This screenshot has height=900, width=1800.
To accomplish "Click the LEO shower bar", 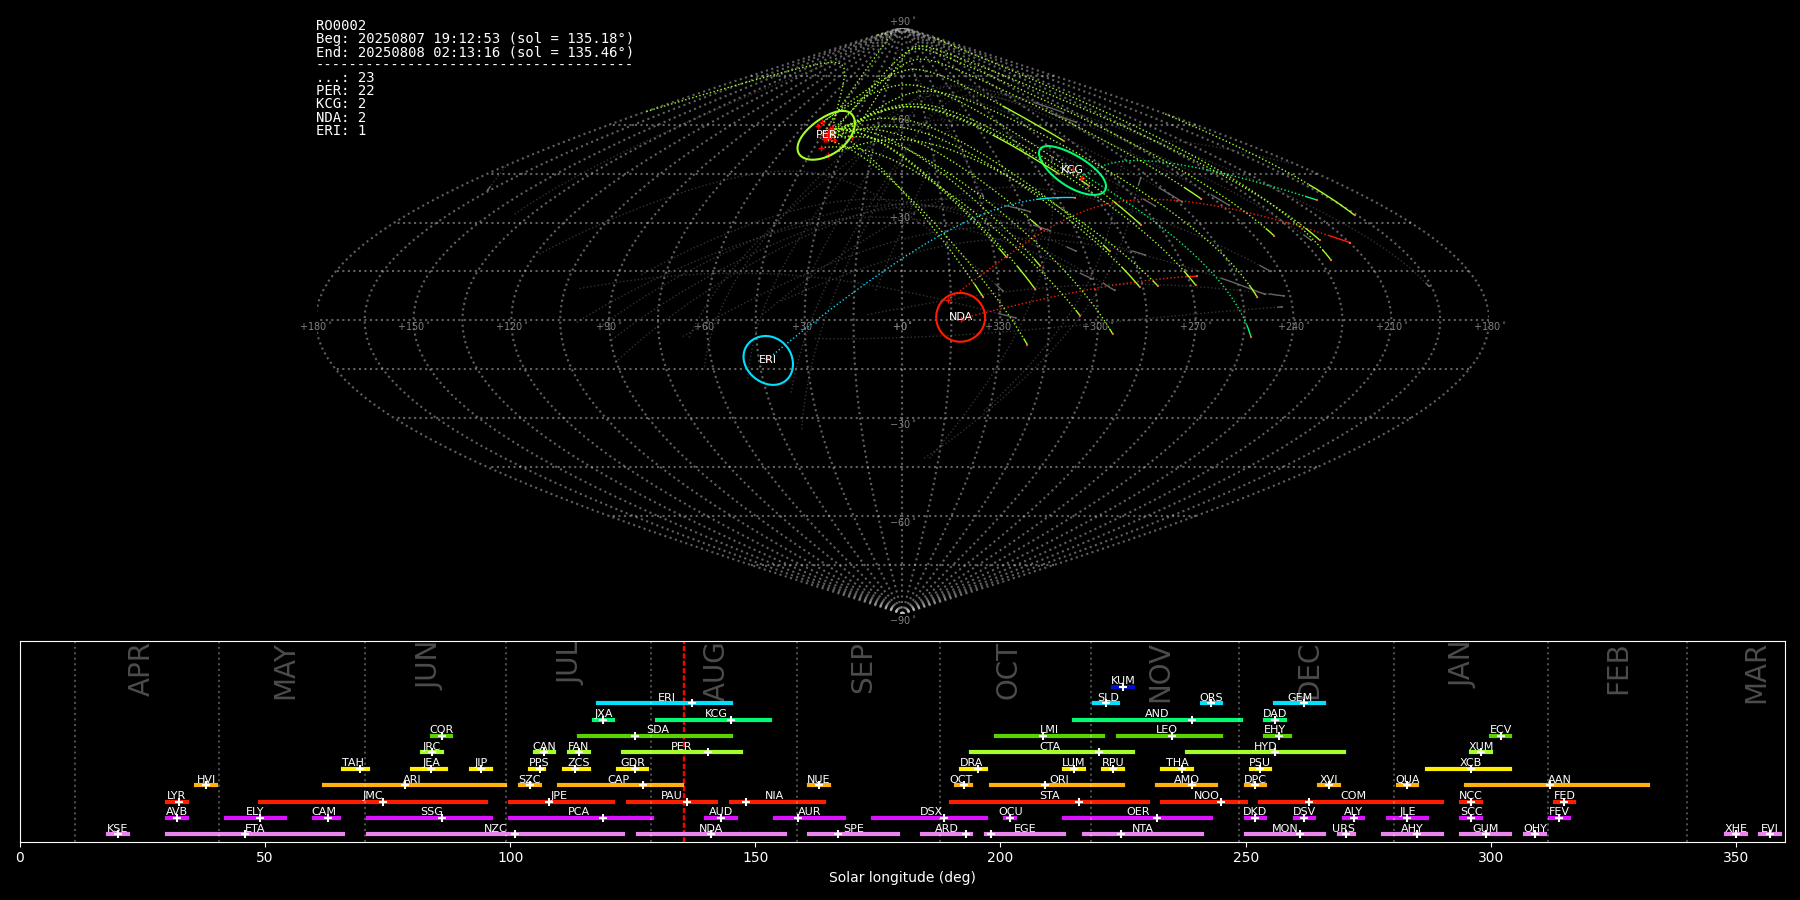I will click(1169, 736).
